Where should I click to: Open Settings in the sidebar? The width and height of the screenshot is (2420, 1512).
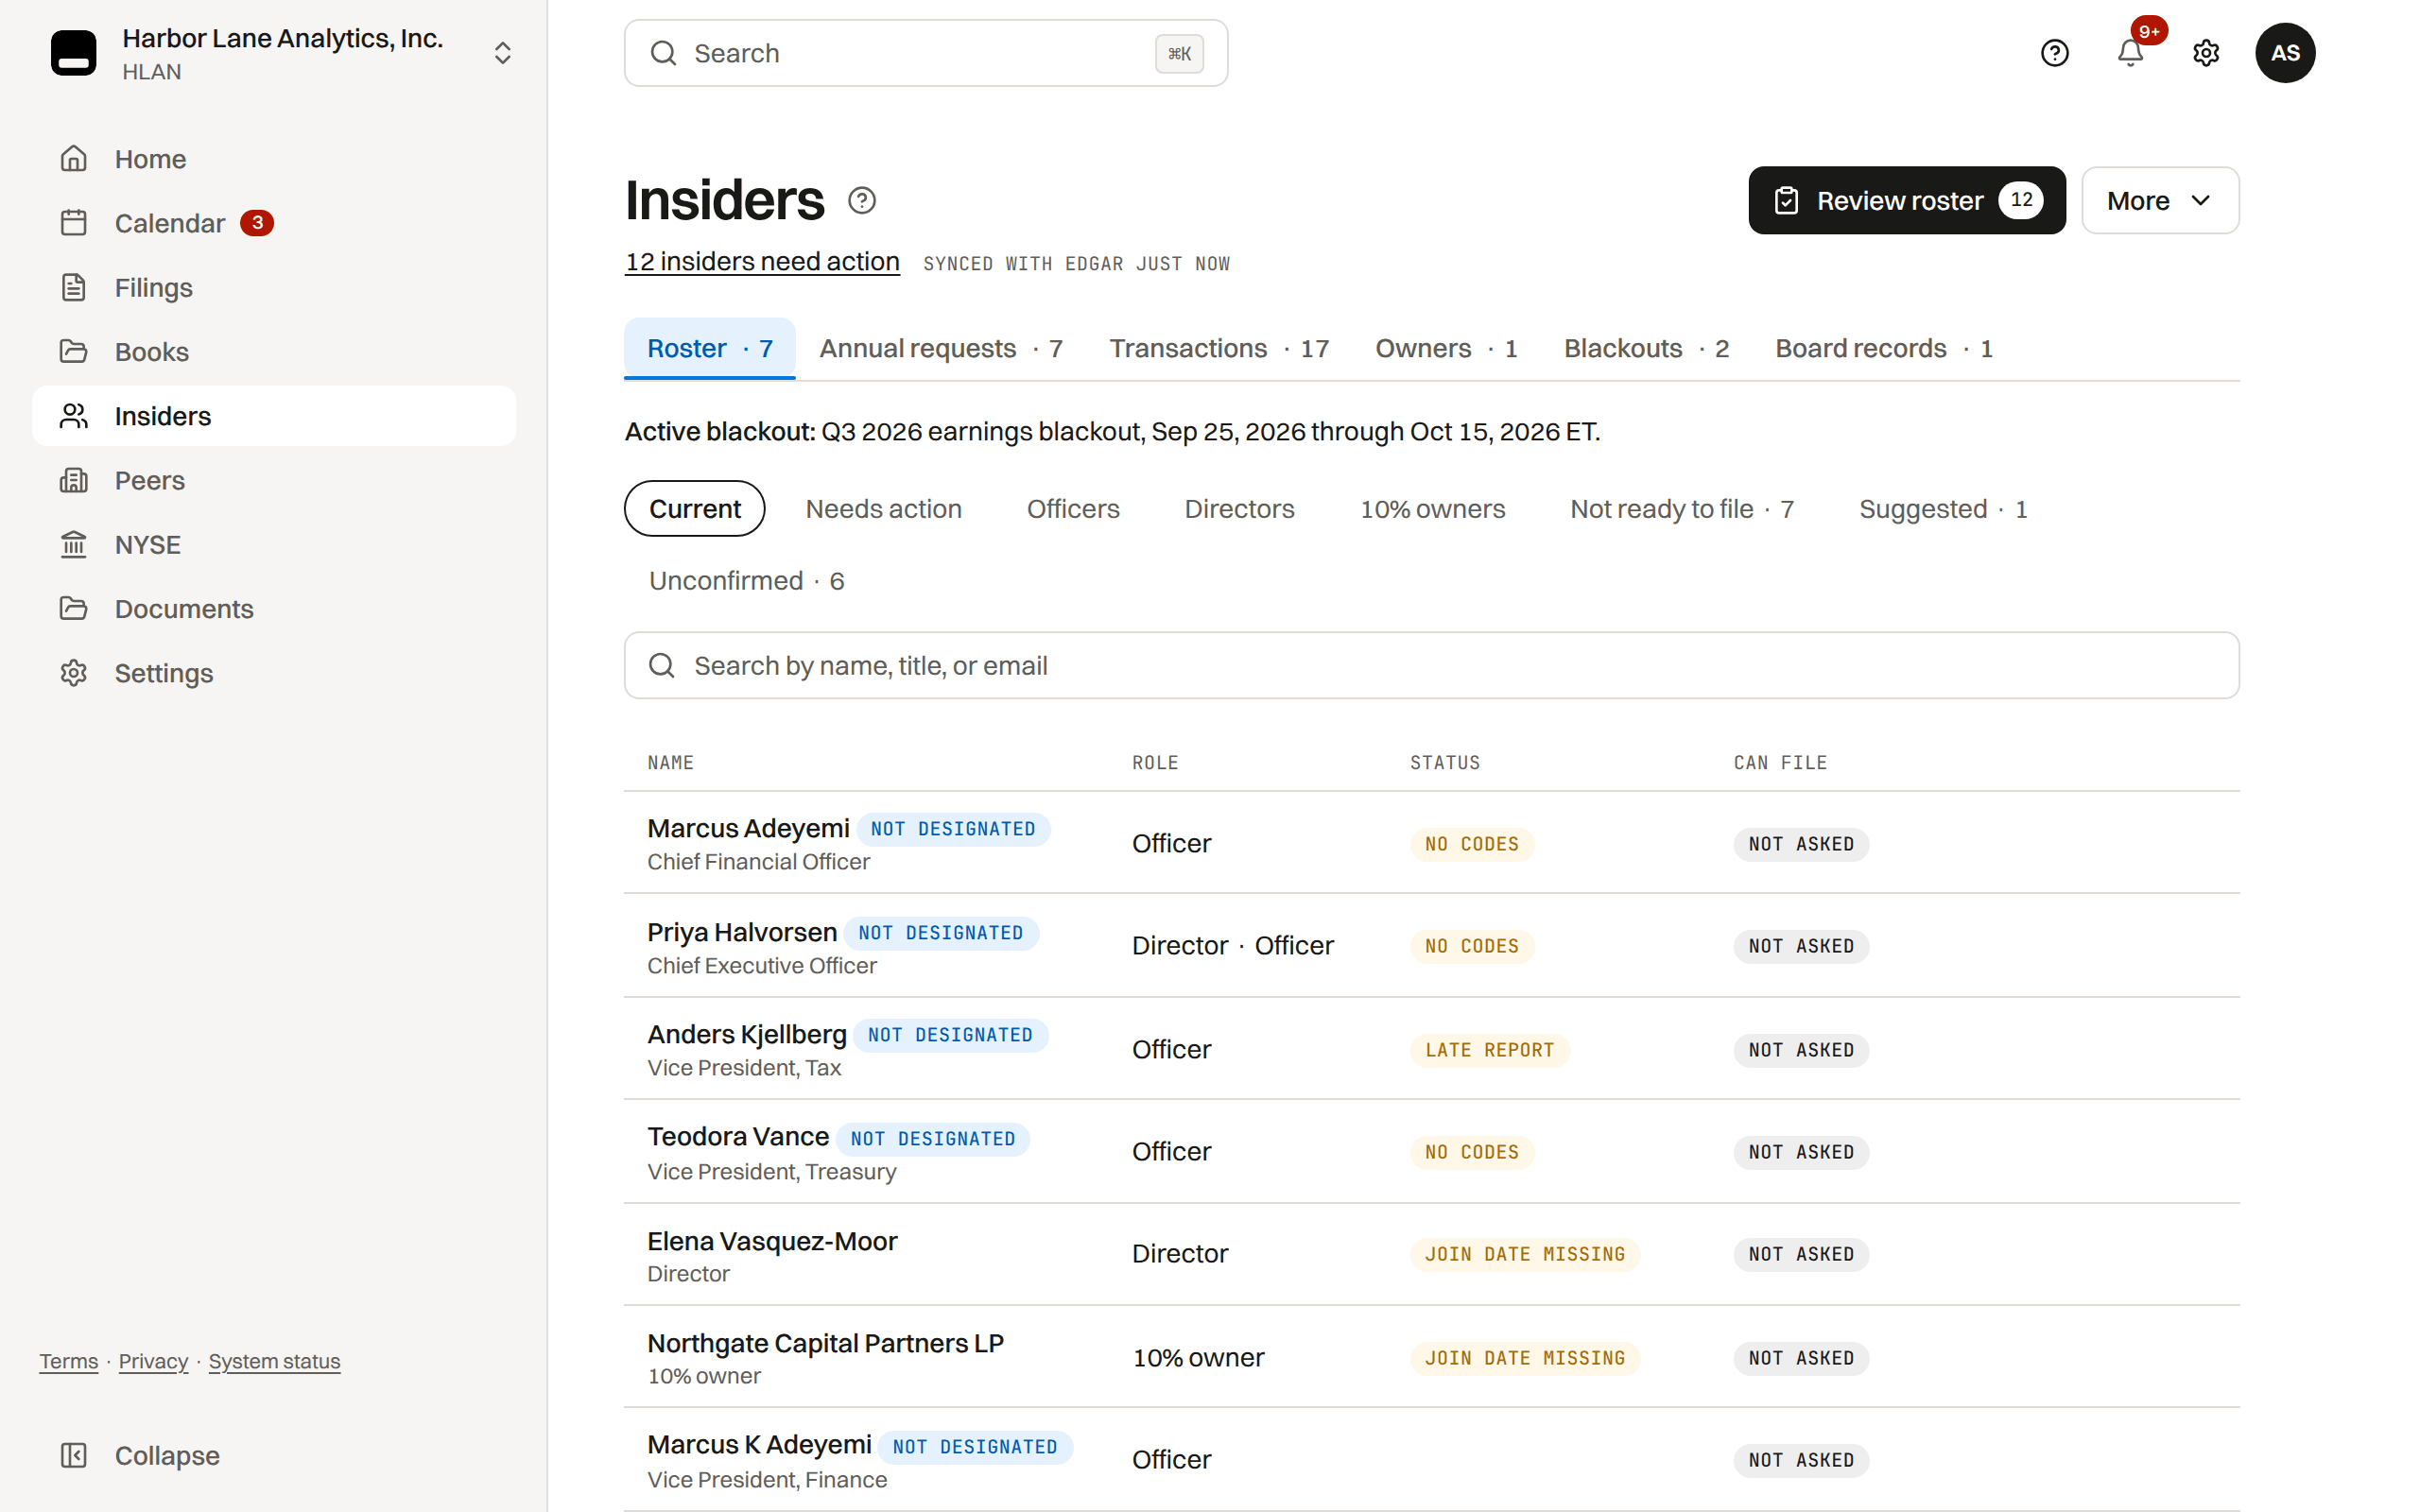click(x=273, y=673)
